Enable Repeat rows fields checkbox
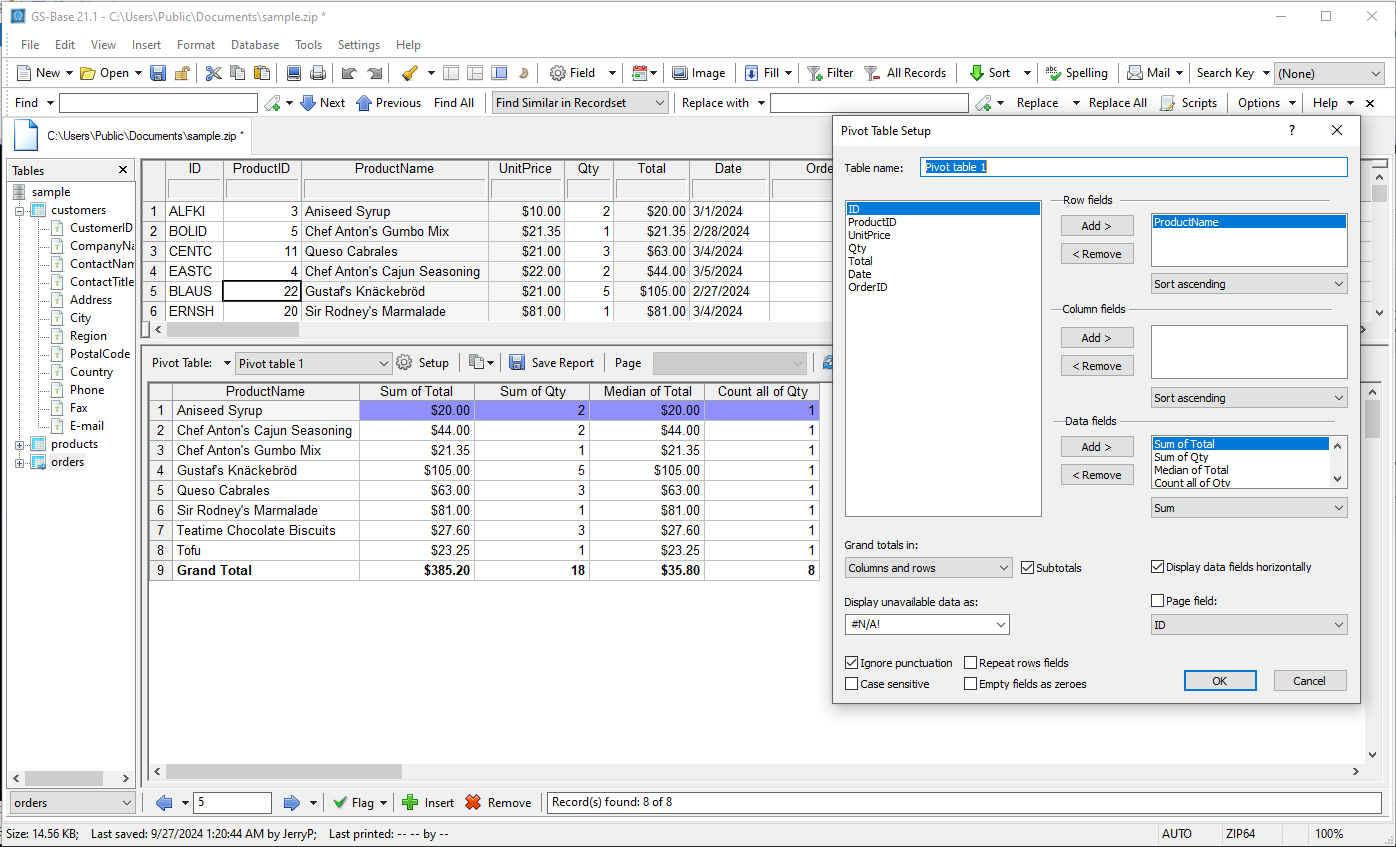Viewport: 1396px width, 847px height. point(970,663)
